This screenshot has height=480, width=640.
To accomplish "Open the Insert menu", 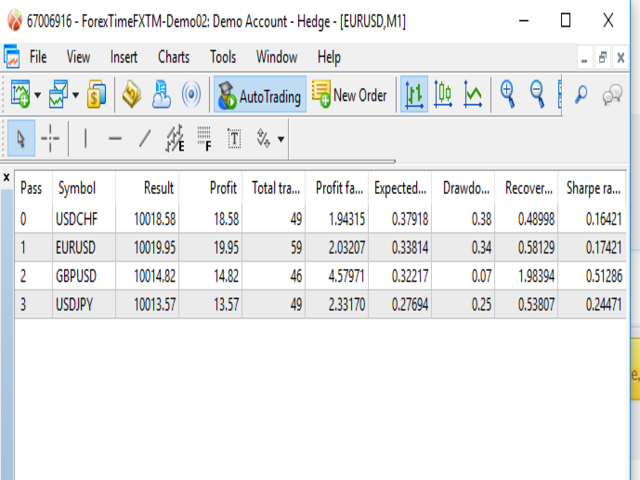I will click(x=124, y=57).
